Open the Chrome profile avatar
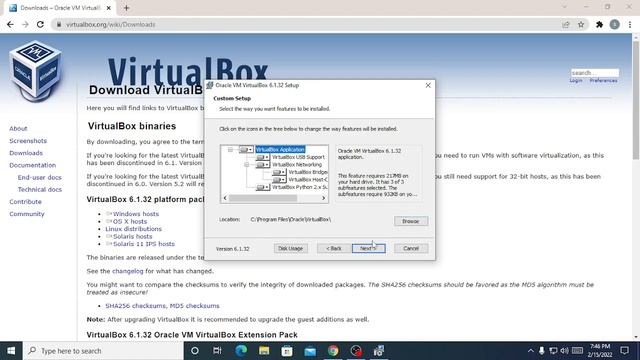The width and height of the screenshot is (640, 360). [x=614, y=24]
